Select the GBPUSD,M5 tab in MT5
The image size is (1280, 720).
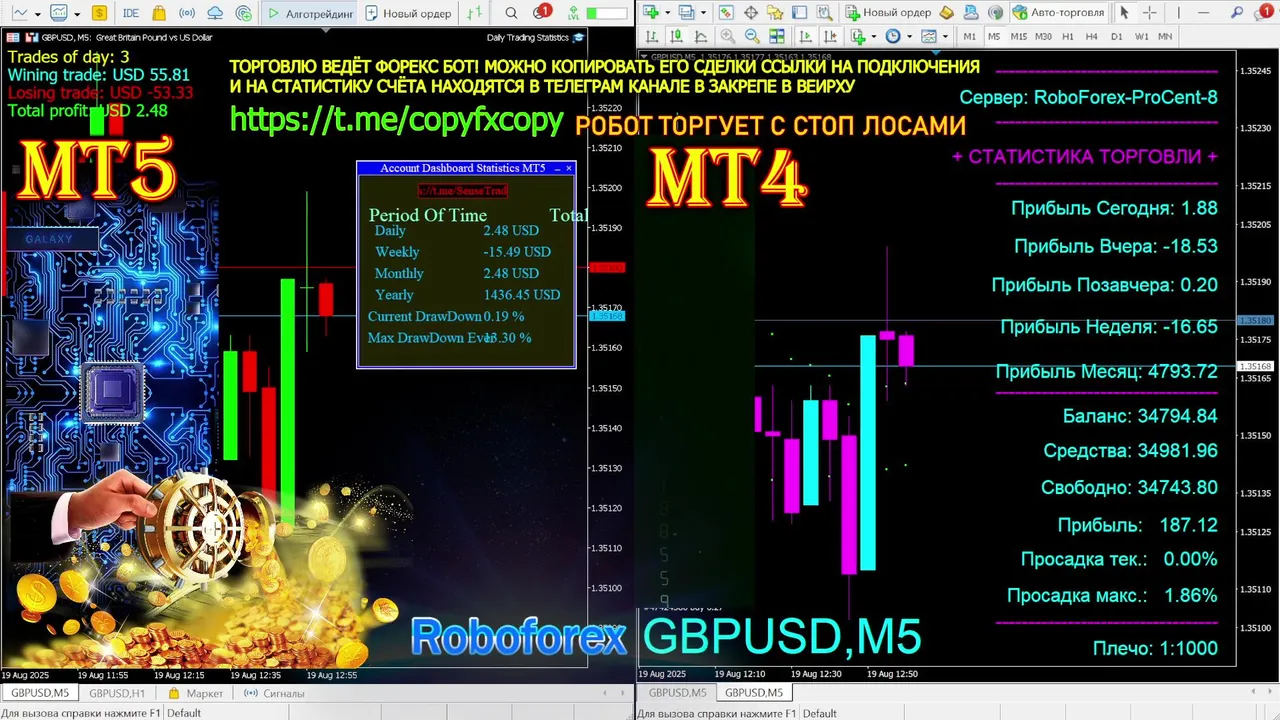(40, 693)
